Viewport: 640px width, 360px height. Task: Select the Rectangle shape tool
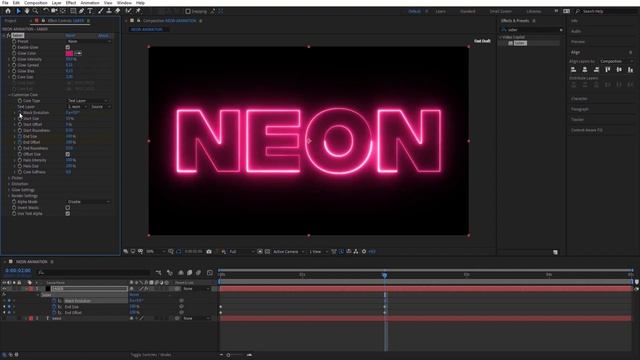pos(73,11)
